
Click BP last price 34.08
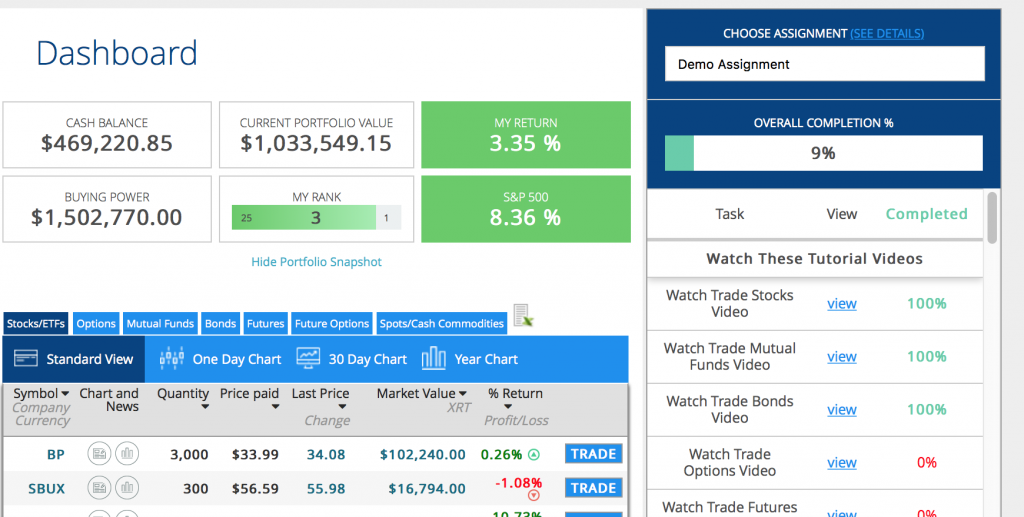(x=326, y=454)
